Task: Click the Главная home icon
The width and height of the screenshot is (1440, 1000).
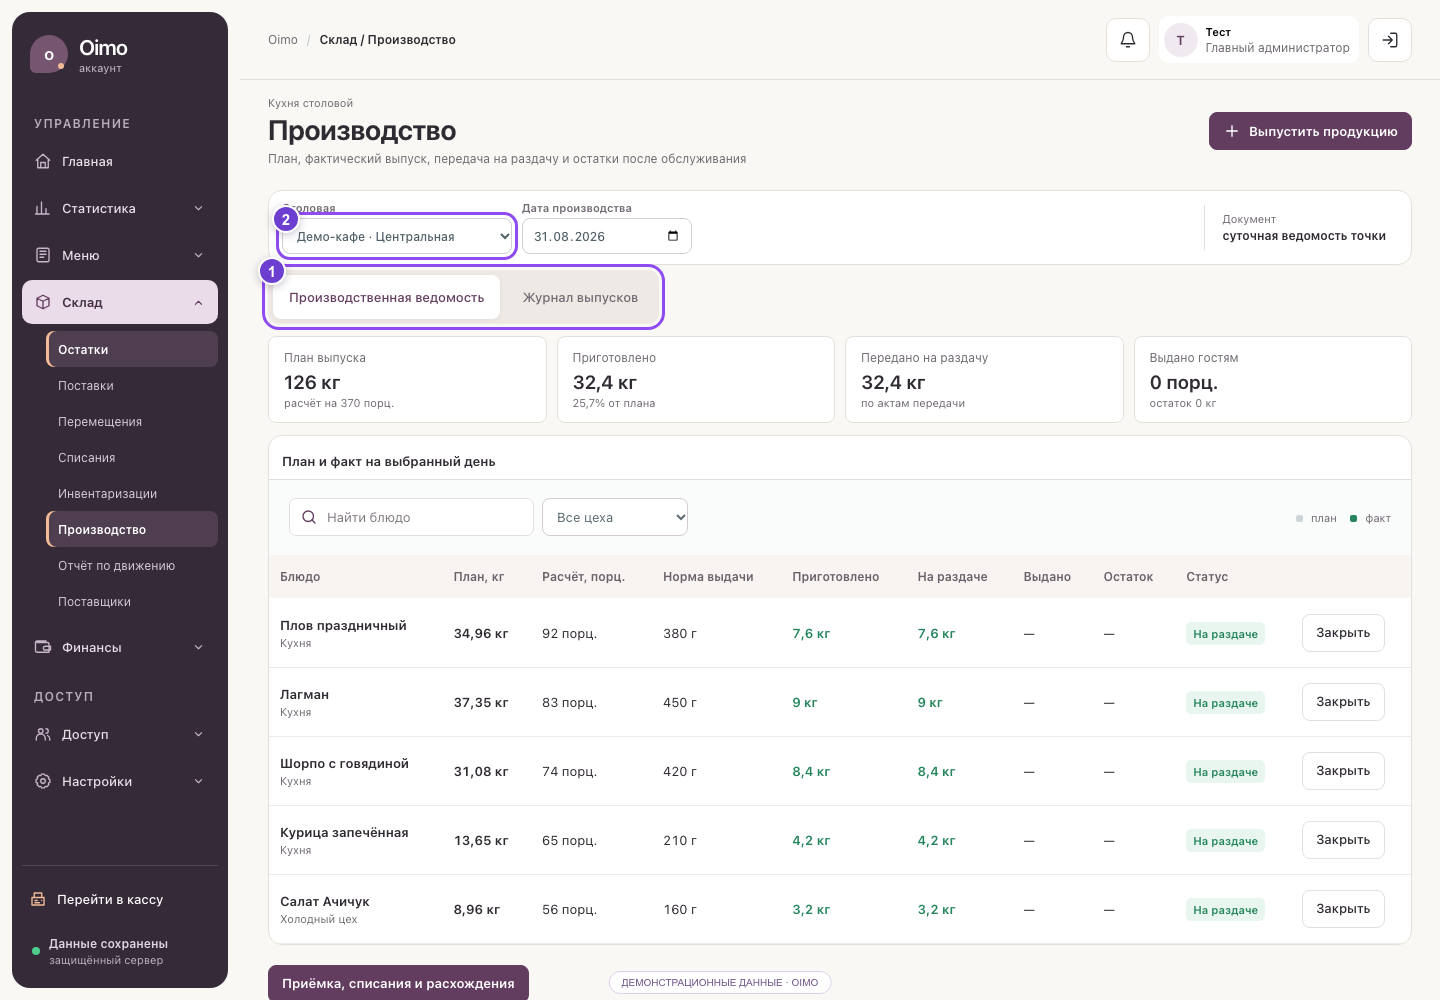Action: [43, 161]
